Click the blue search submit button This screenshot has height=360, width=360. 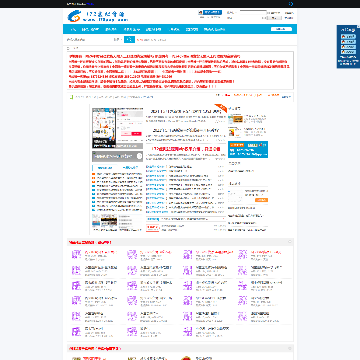coord(129,40)
